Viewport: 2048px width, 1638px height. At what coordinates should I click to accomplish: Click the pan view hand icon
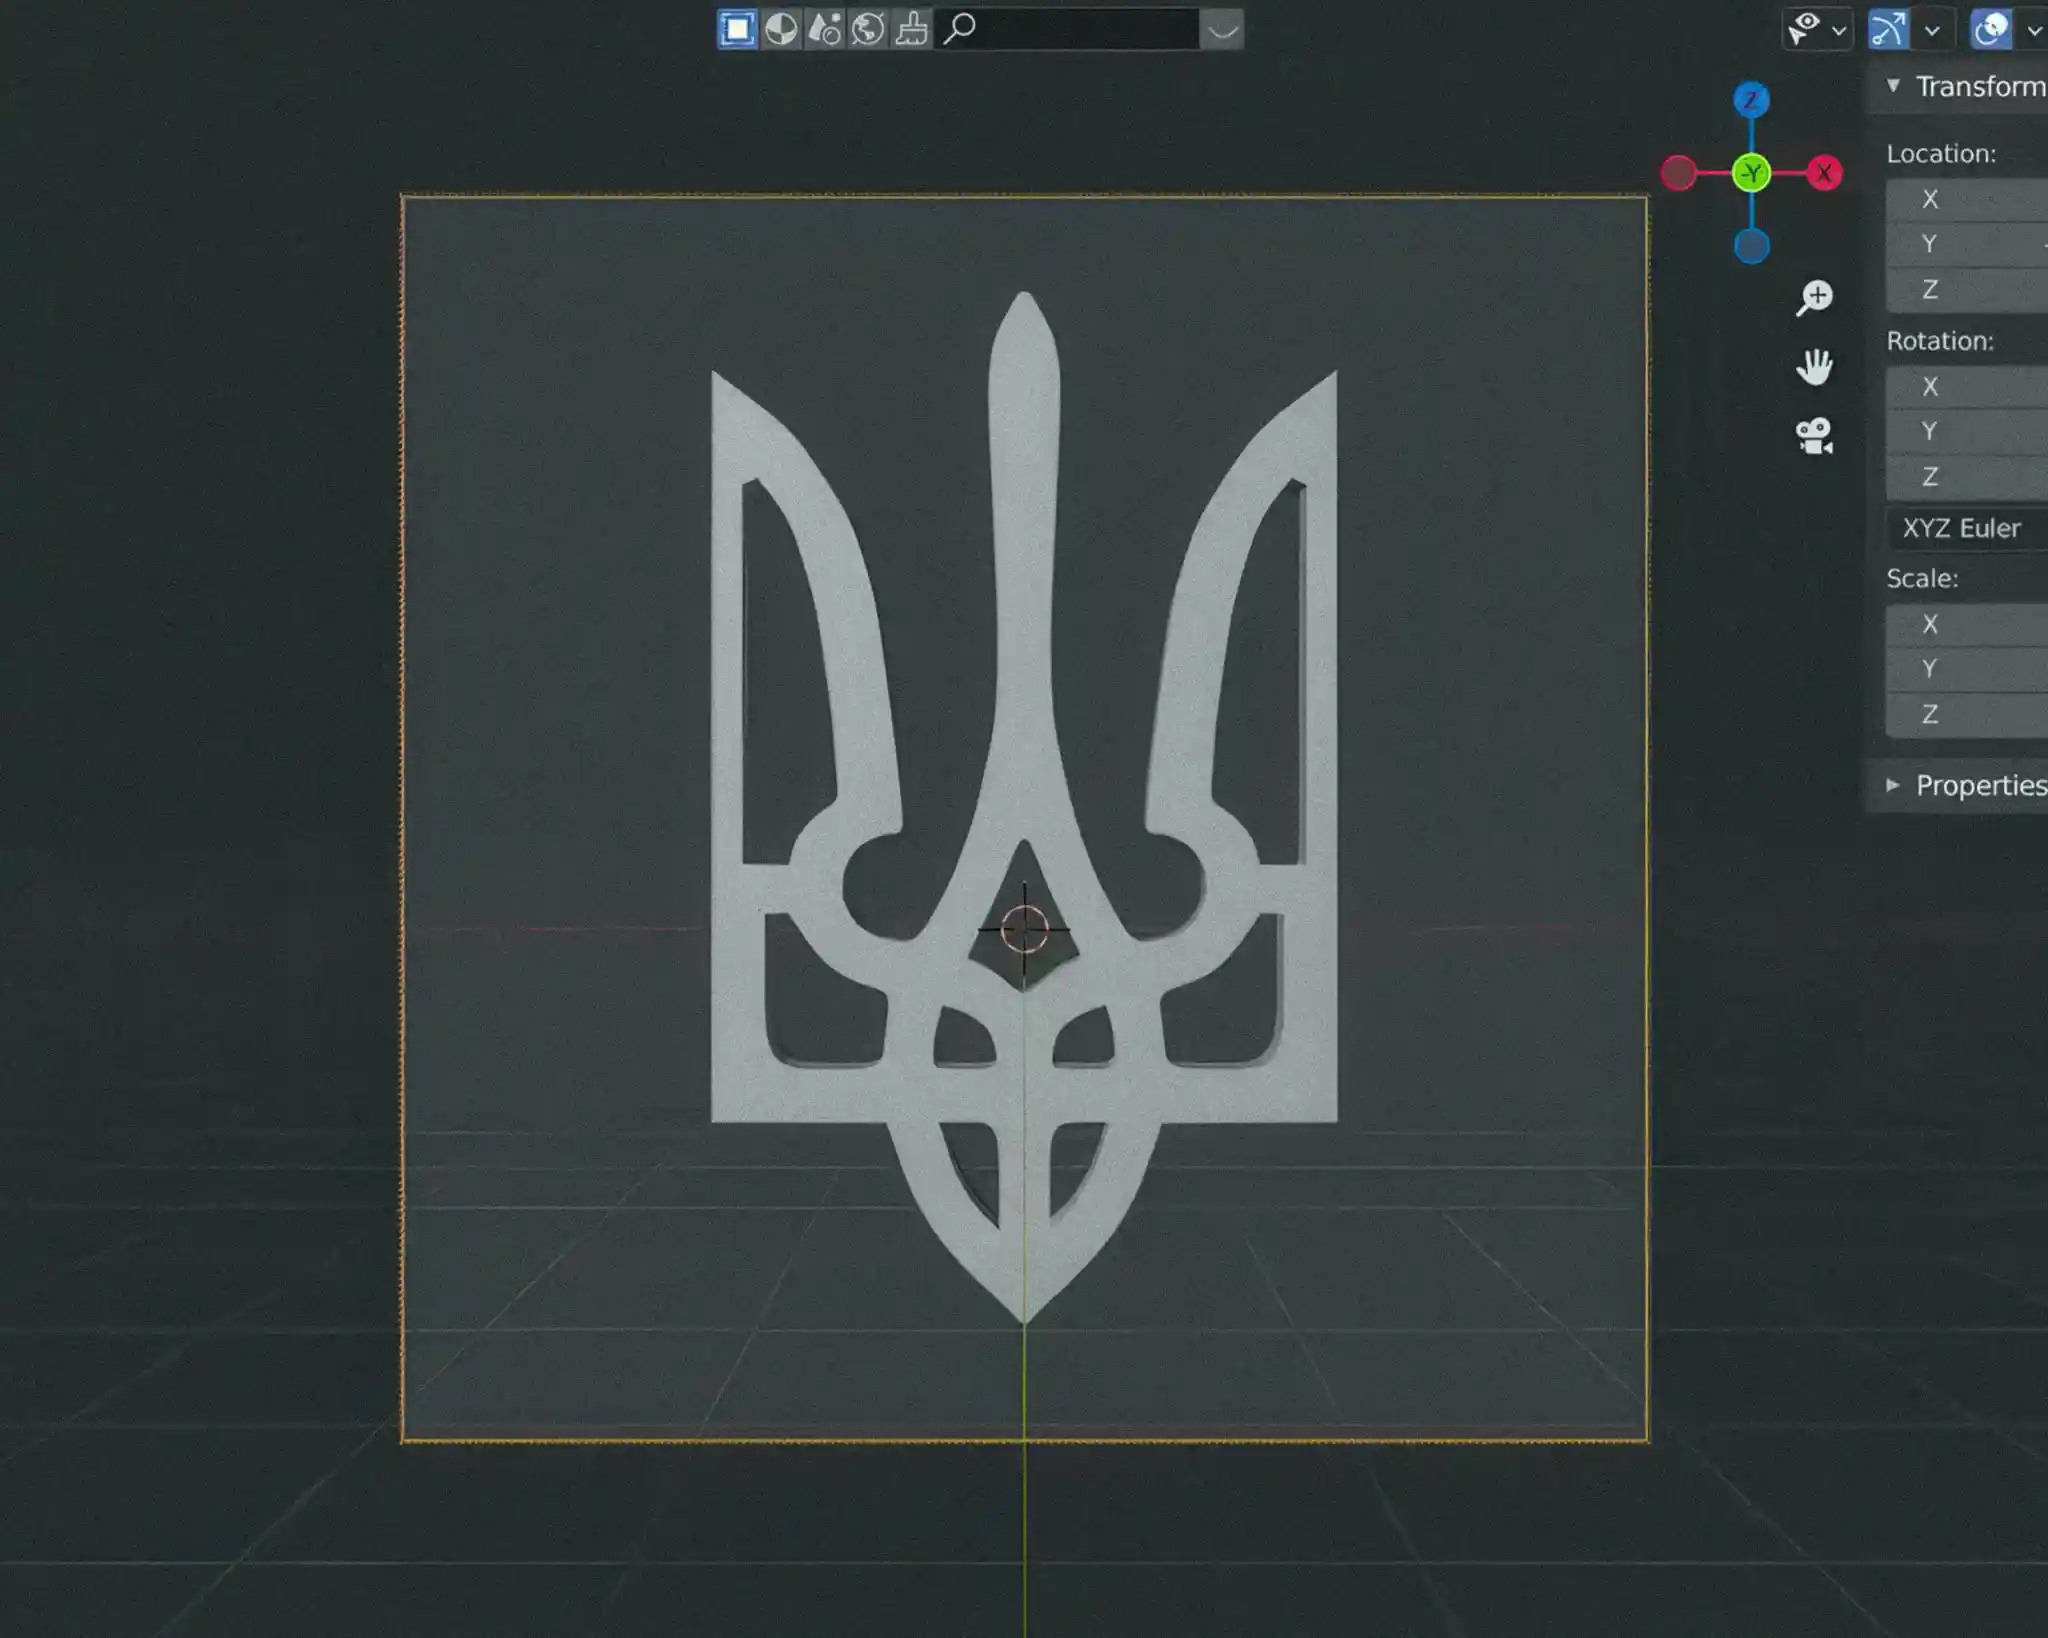pyautogui.click(x=1814, y=367)
